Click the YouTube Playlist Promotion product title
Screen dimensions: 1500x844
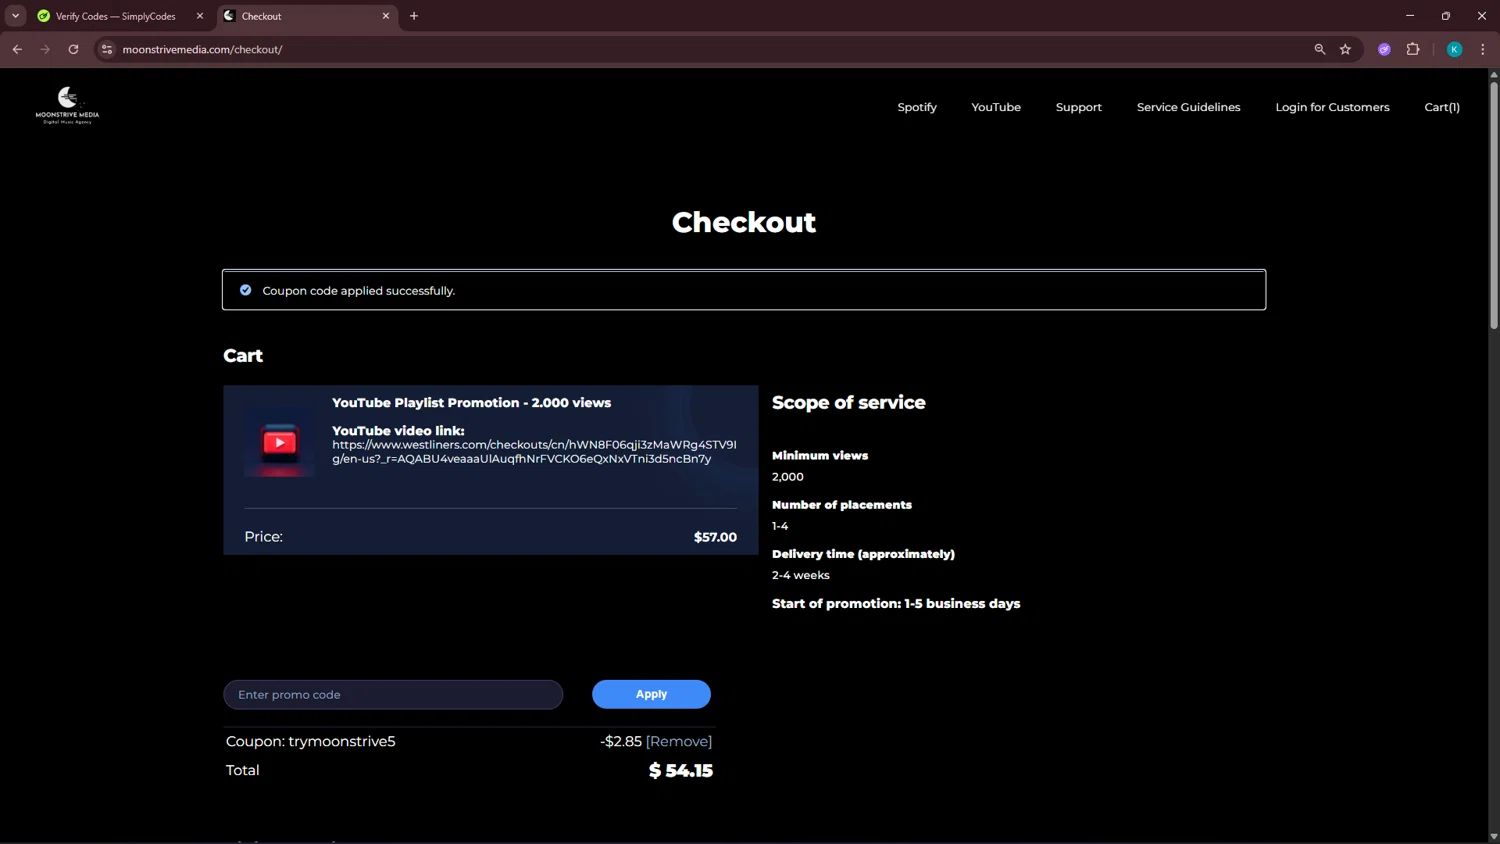click(x=471, y=403)
